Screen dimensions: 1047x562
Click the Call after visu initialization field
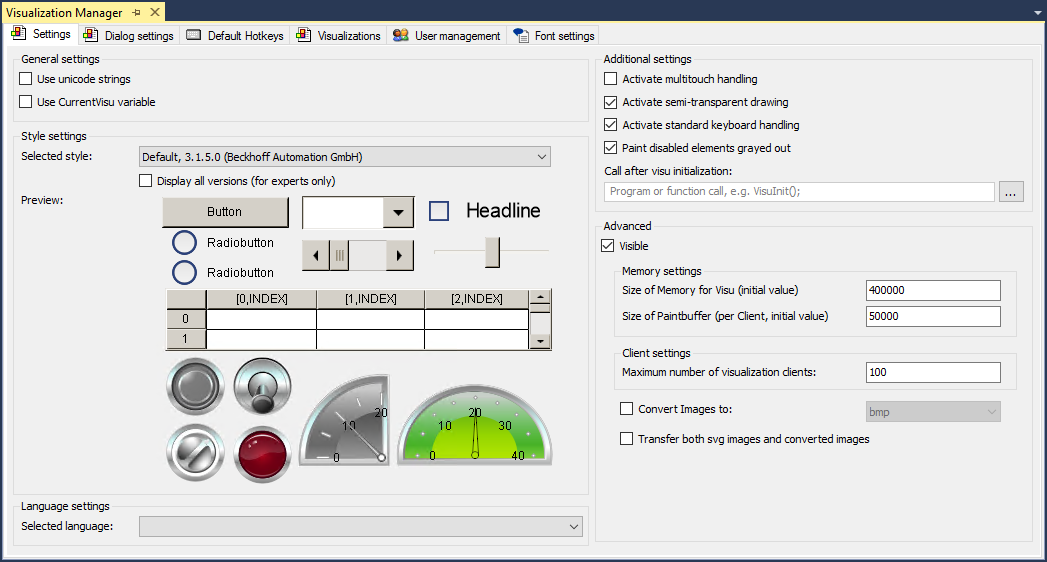[799, 192]
